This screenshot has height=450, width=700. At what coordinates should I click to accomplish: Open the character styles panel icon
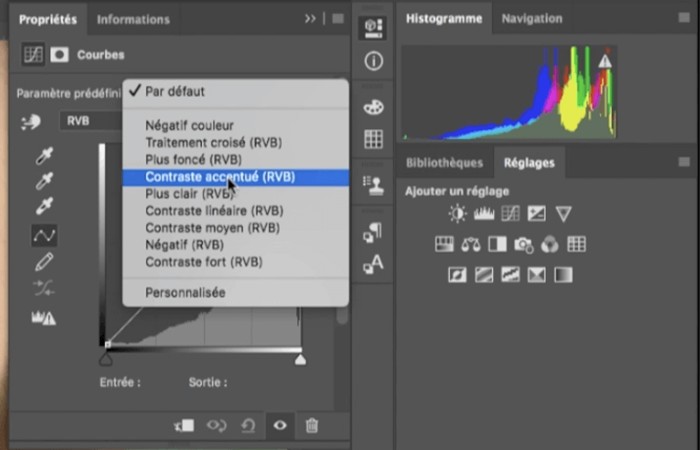[x=373, y=264]
